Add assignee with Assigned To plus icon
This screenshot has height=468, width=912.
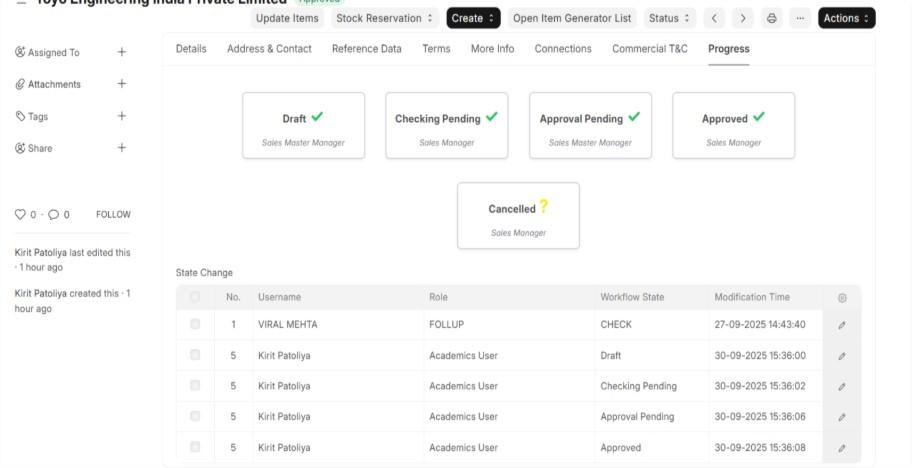tap(122, 52)
